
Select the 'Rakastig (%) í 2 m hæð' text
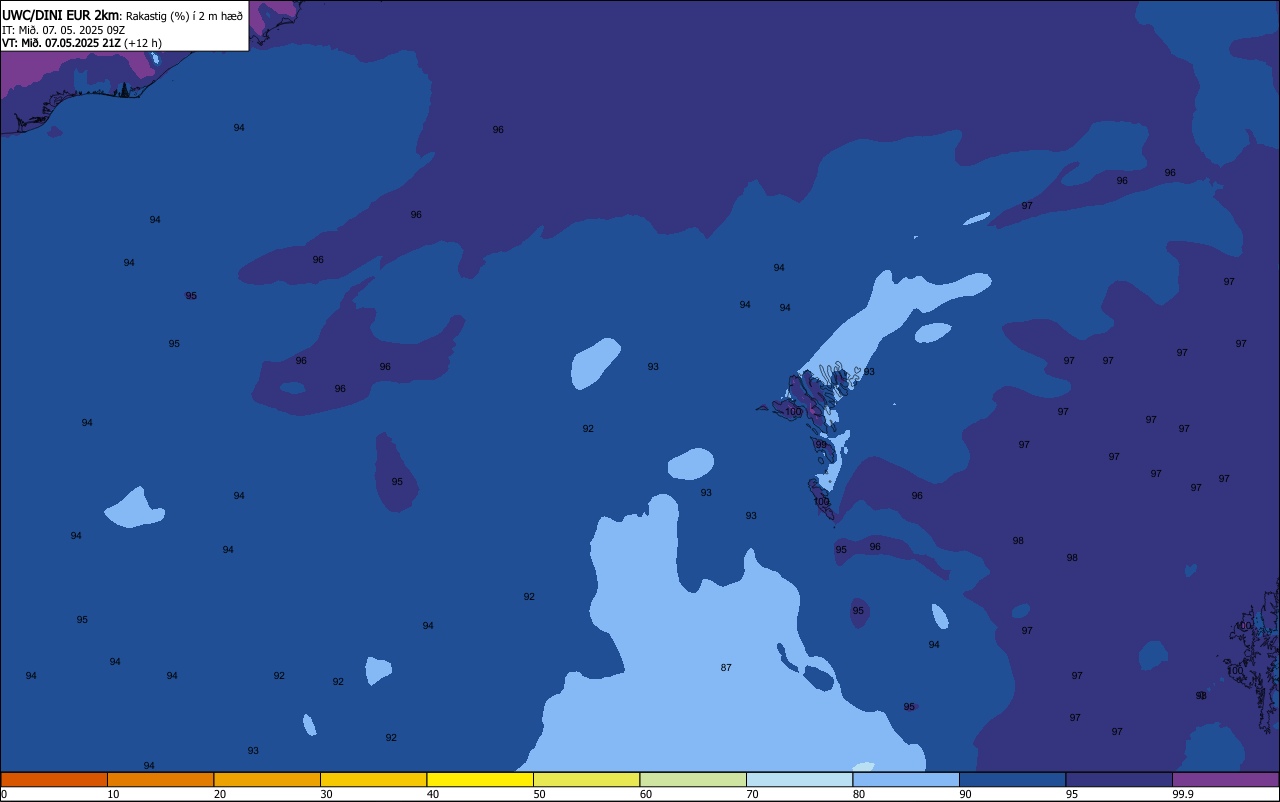pyautogui.click(x=184, y=16)
